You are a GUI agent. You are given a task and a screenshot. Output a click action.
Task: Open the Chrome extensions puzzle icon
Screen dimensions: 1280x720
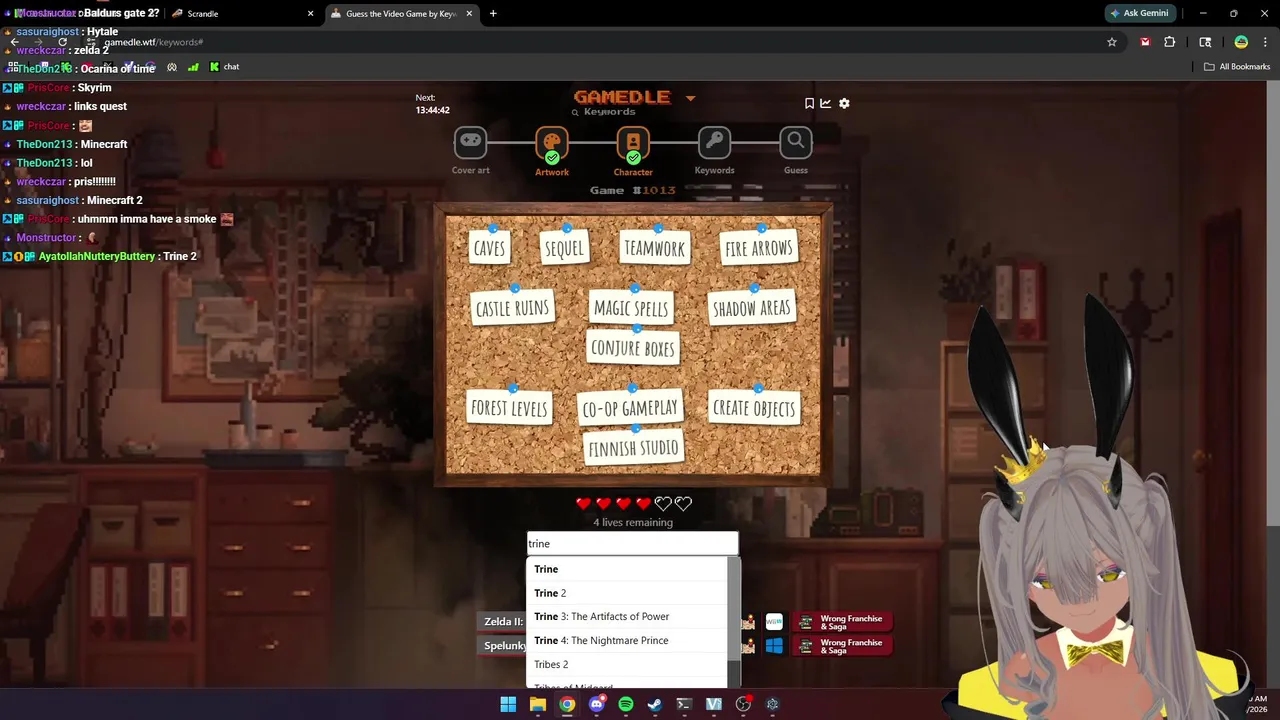1169,42
